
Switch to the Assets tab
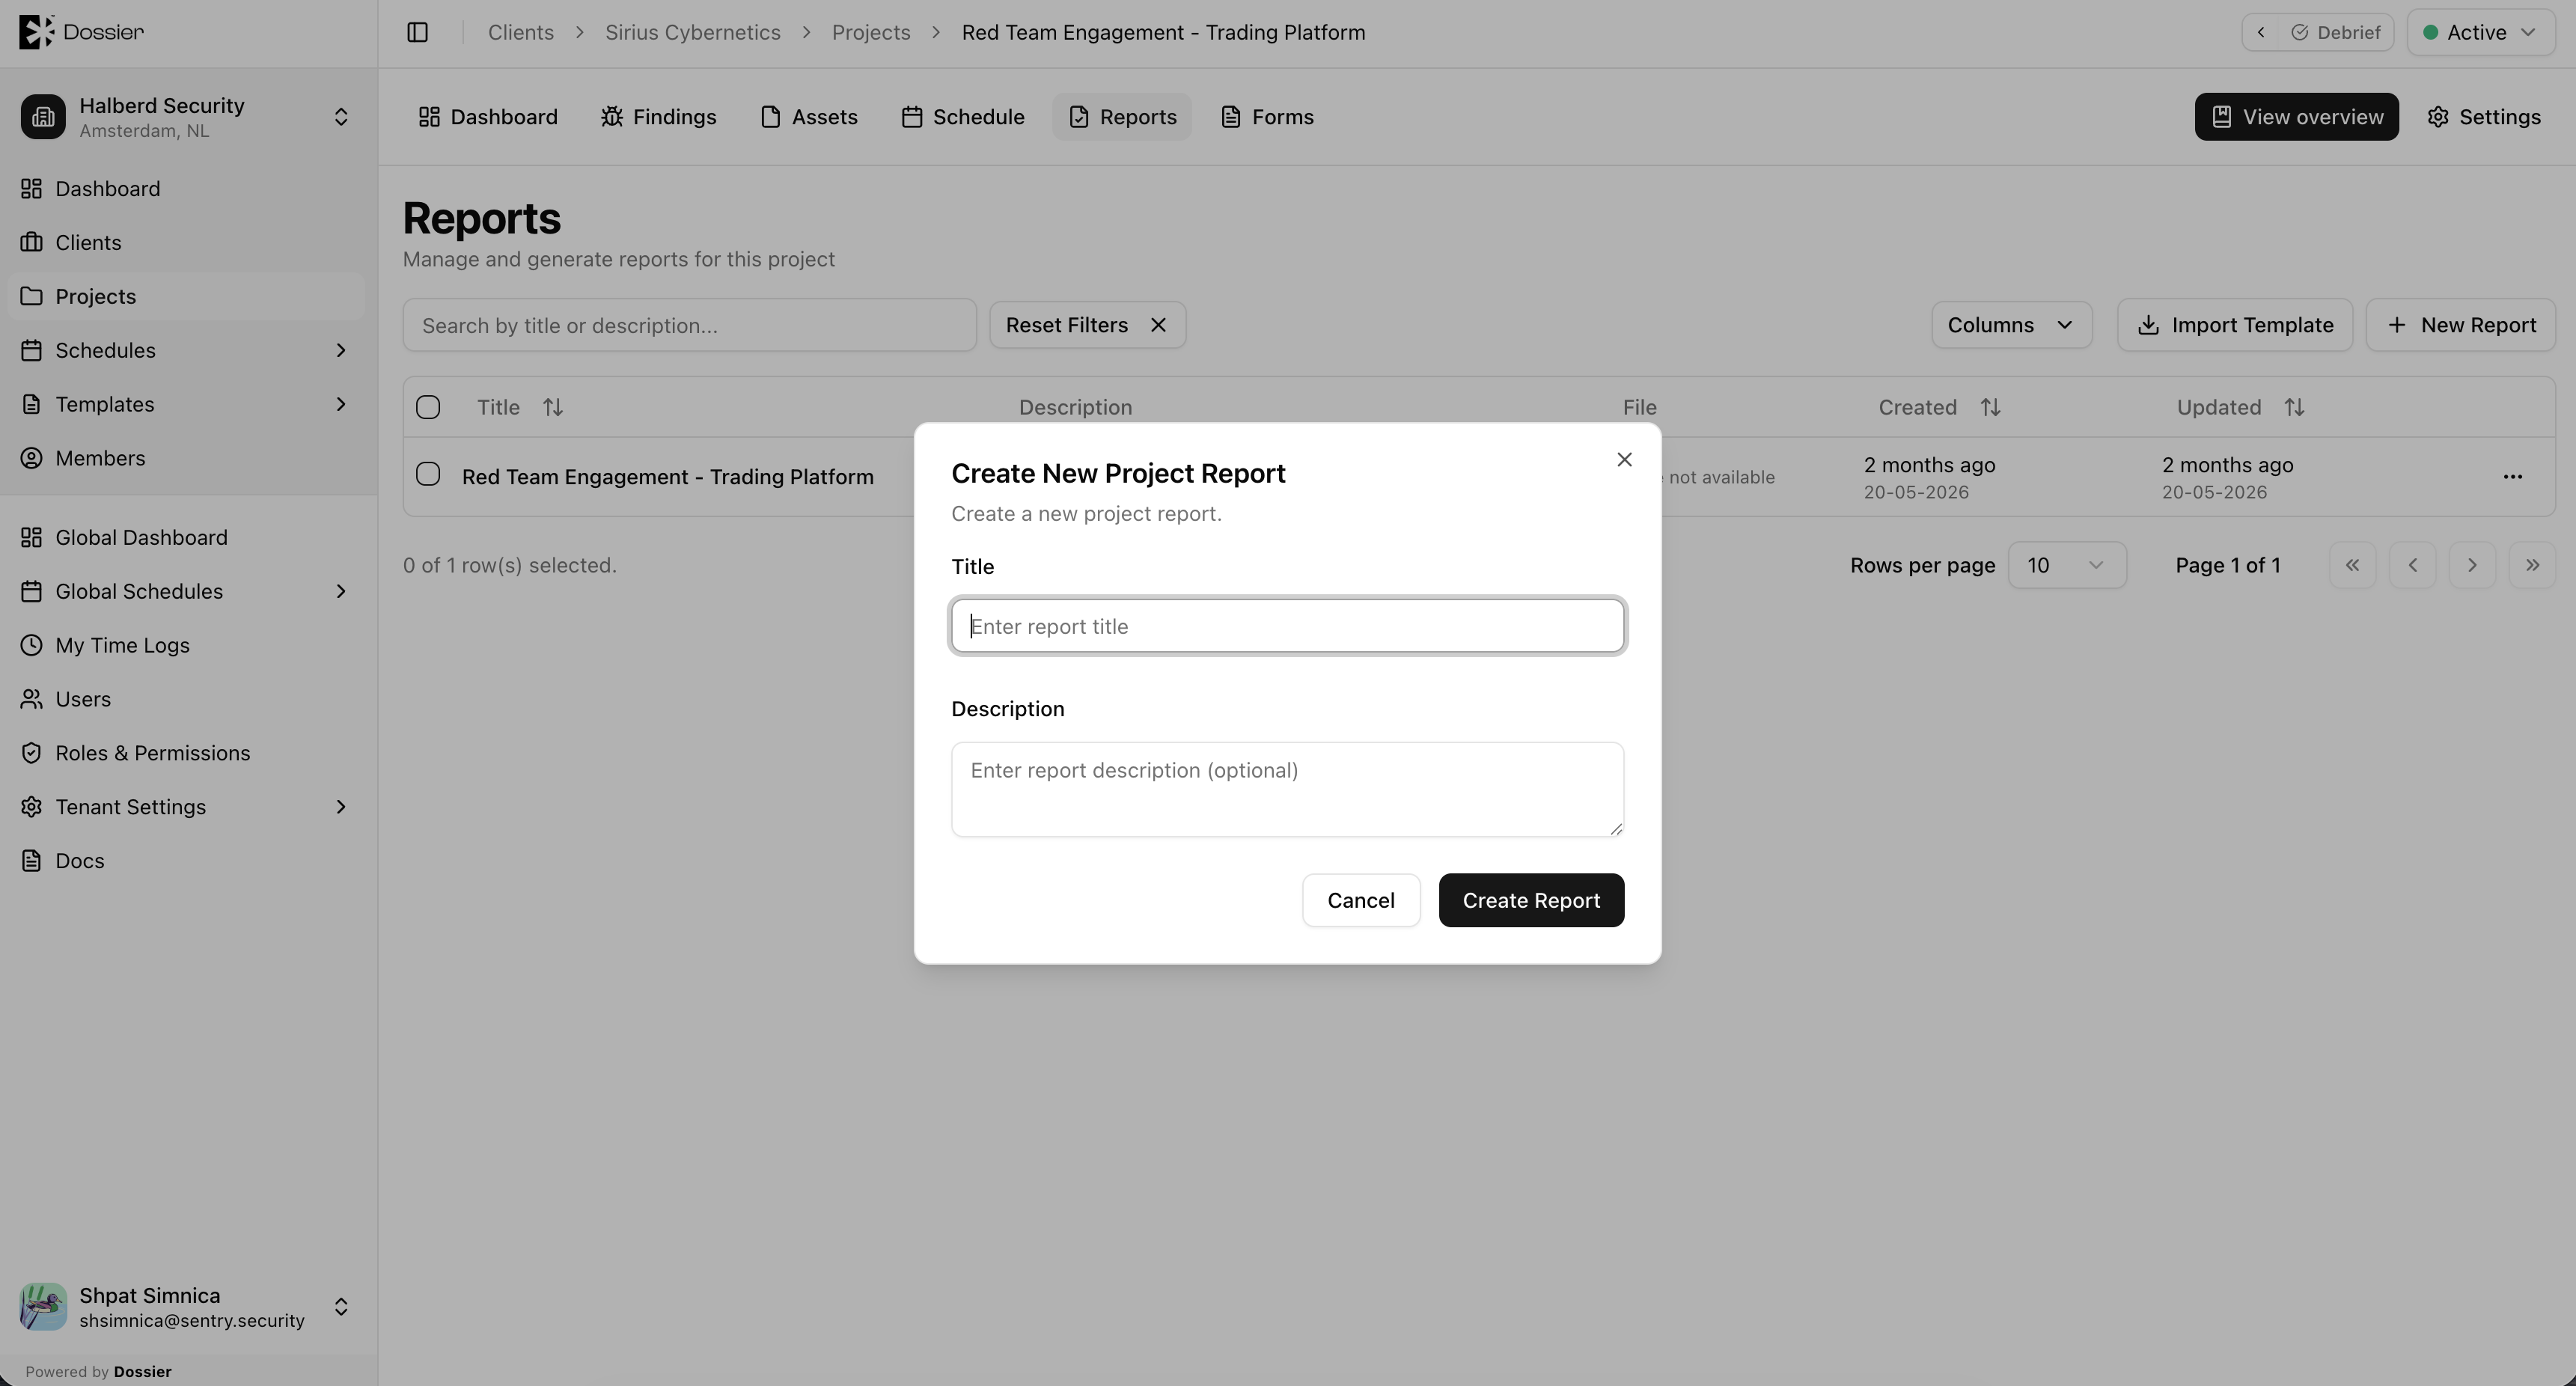tap(808, 117)
